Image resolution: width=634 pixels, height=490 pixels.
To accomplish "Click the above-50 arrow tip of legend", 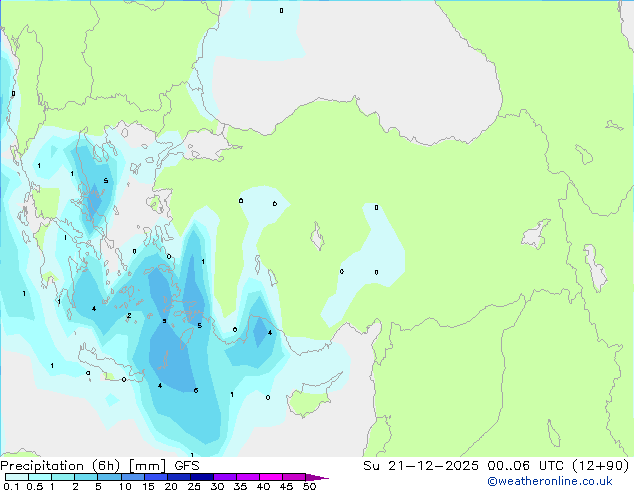I will tap(317, 477).
